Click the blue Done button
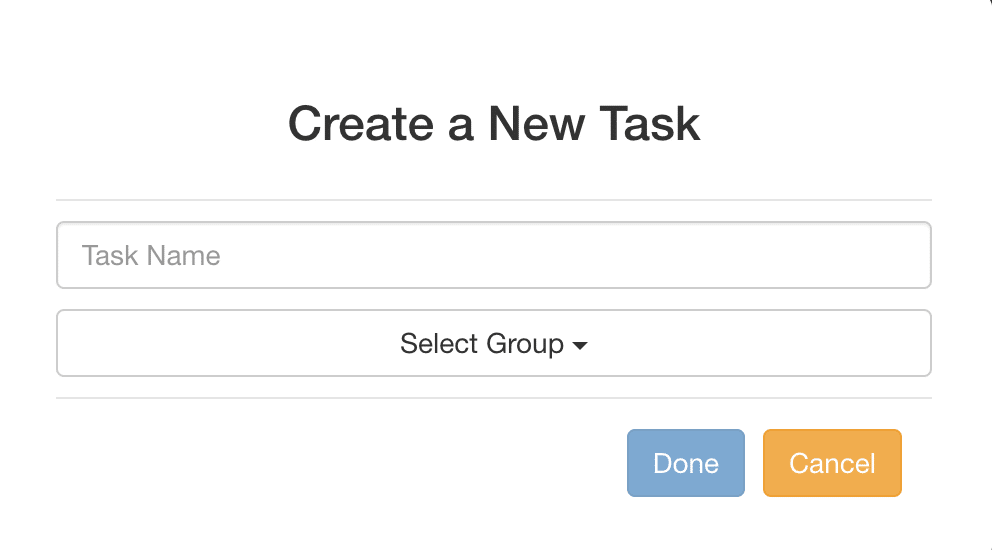Screen dimensions: 992x550 coord(686,463)
